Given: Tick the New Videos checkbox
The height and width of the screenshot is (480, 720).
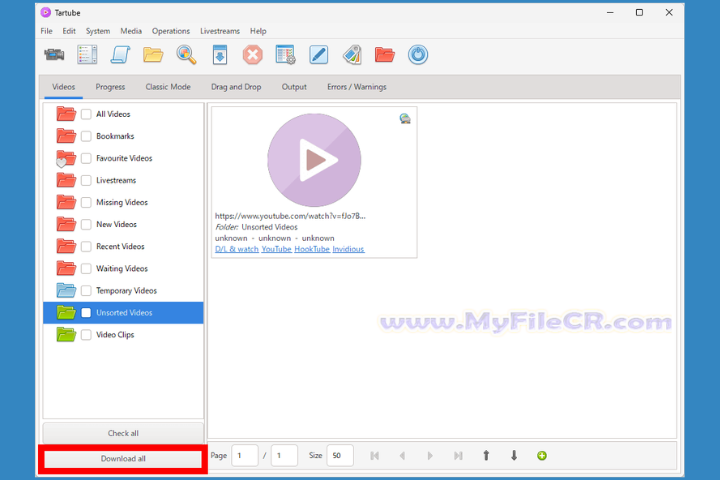Looking at the screenshot, I should [x=86, y=224].
